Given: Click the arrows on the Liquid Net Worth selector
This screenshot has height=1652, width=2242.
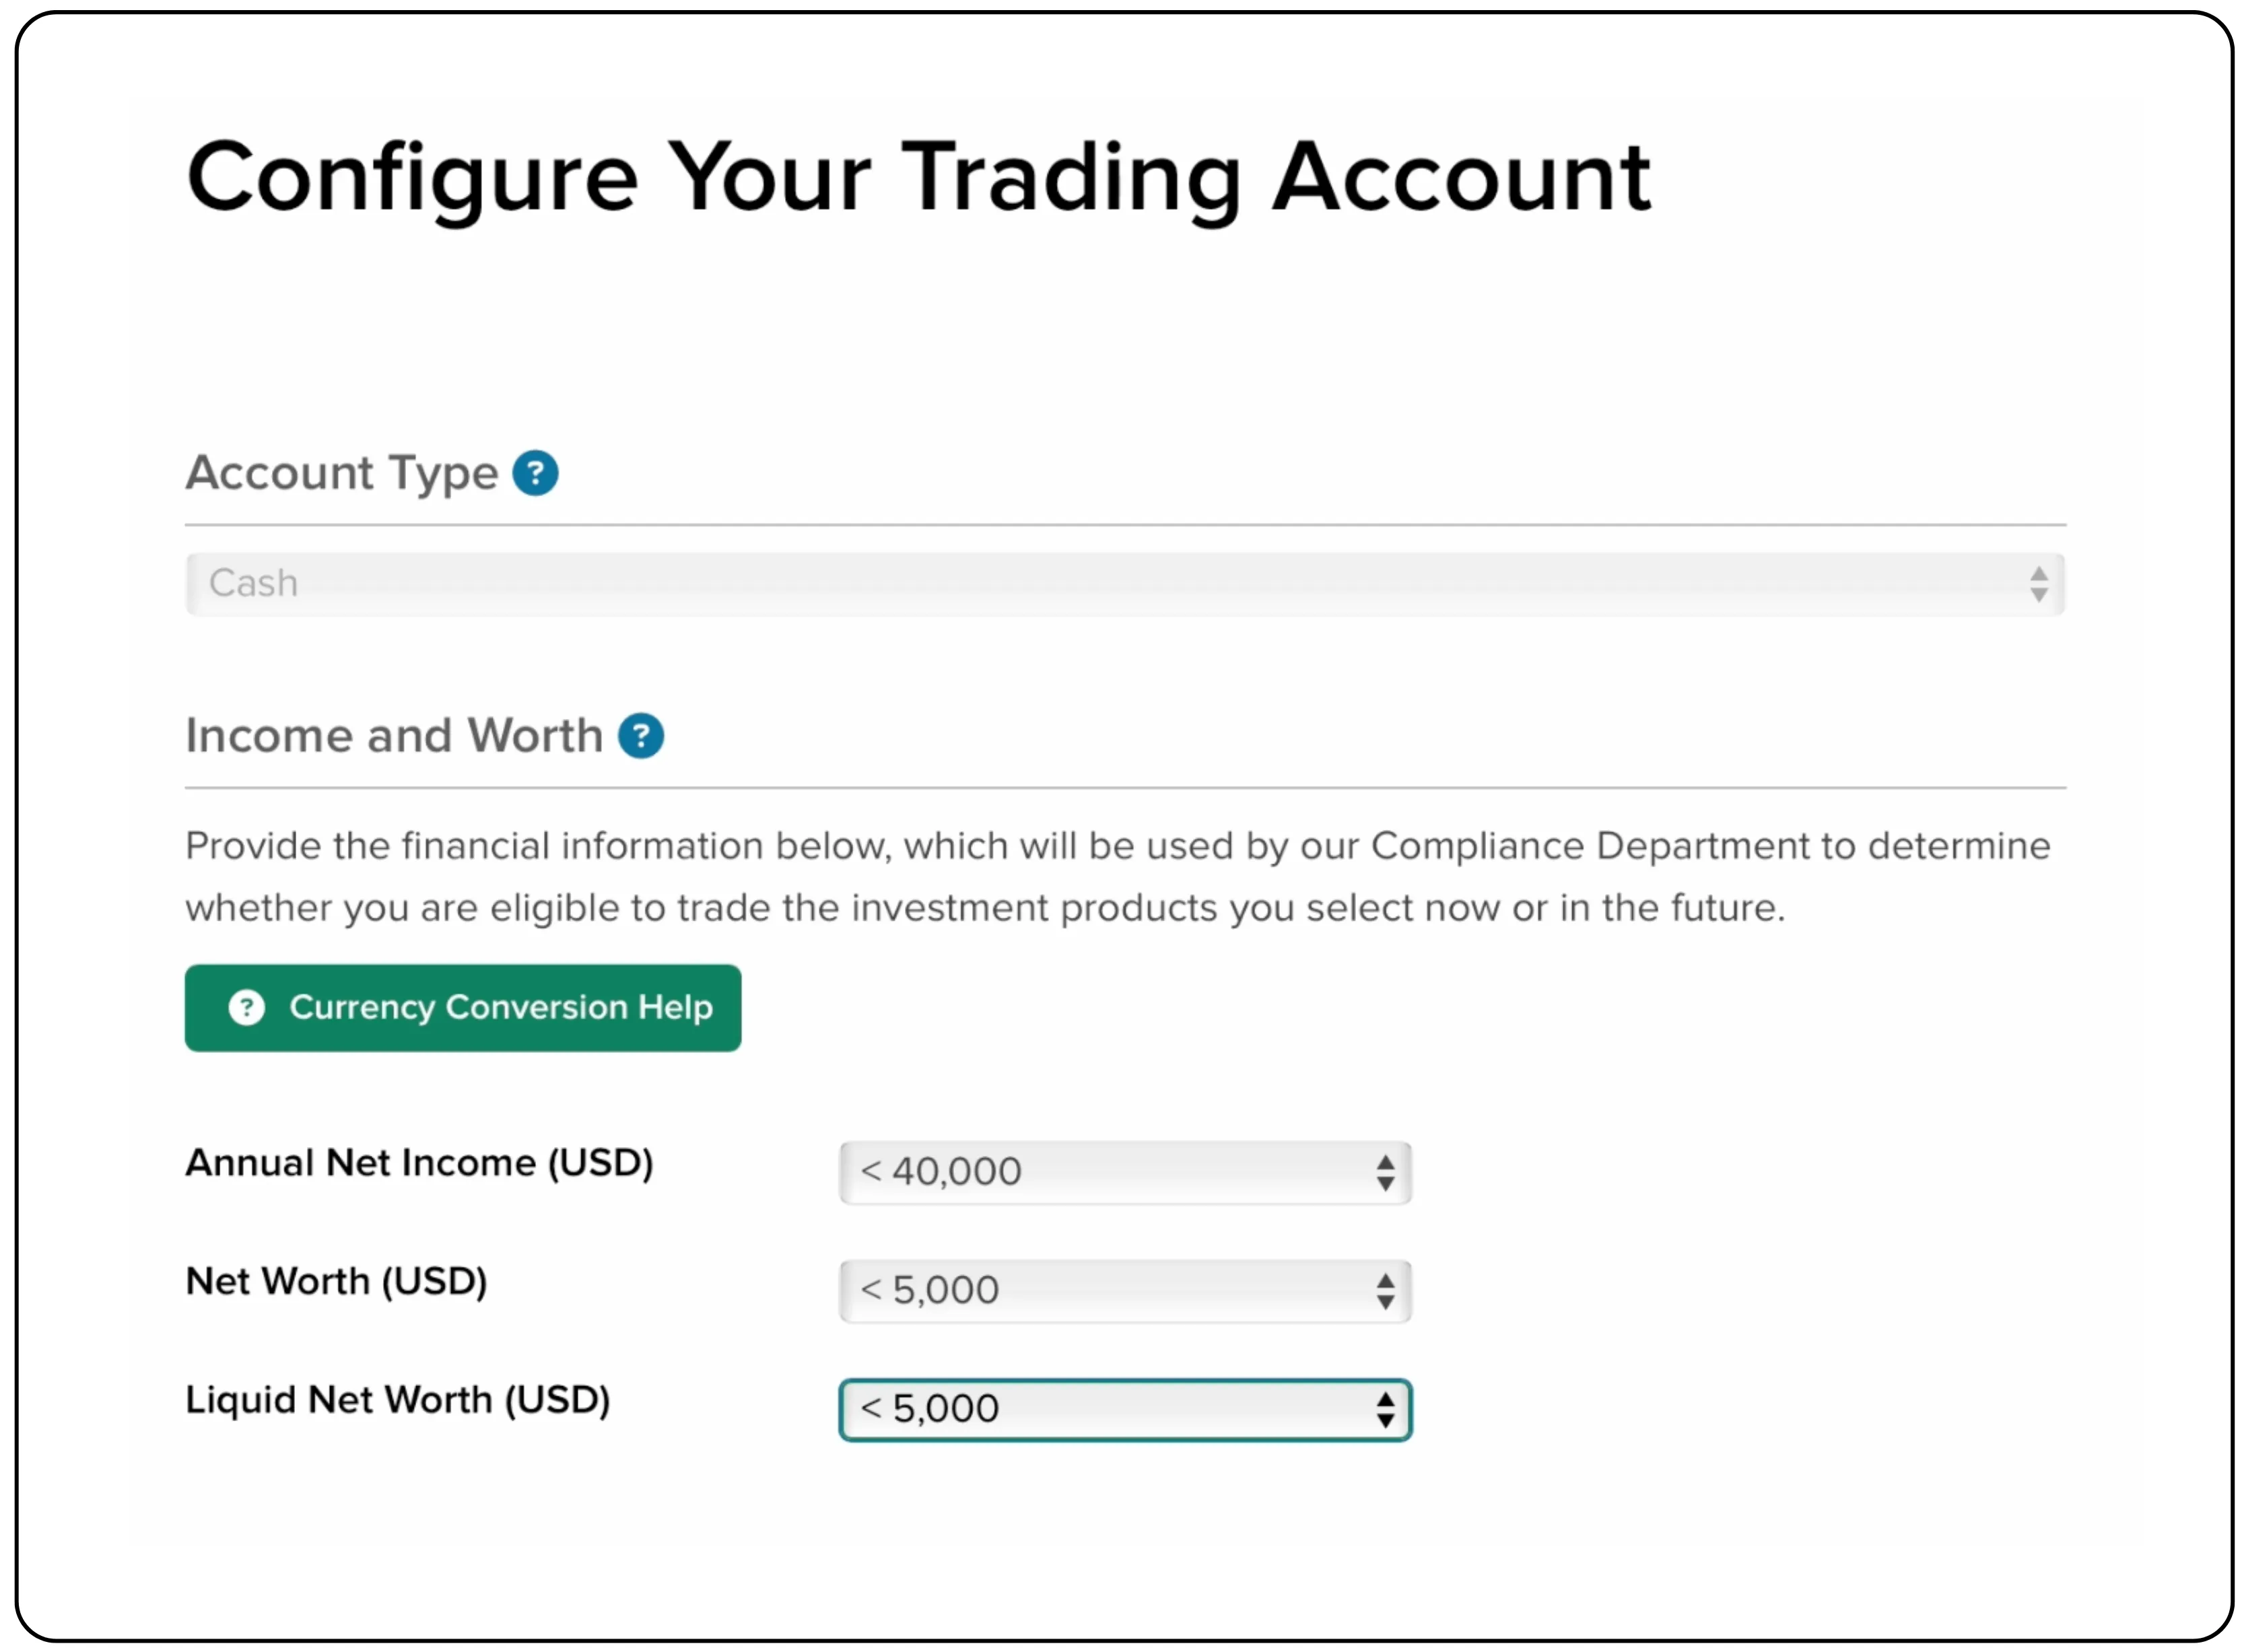Looking at the screenshot, I should tap(1385, 1409).
